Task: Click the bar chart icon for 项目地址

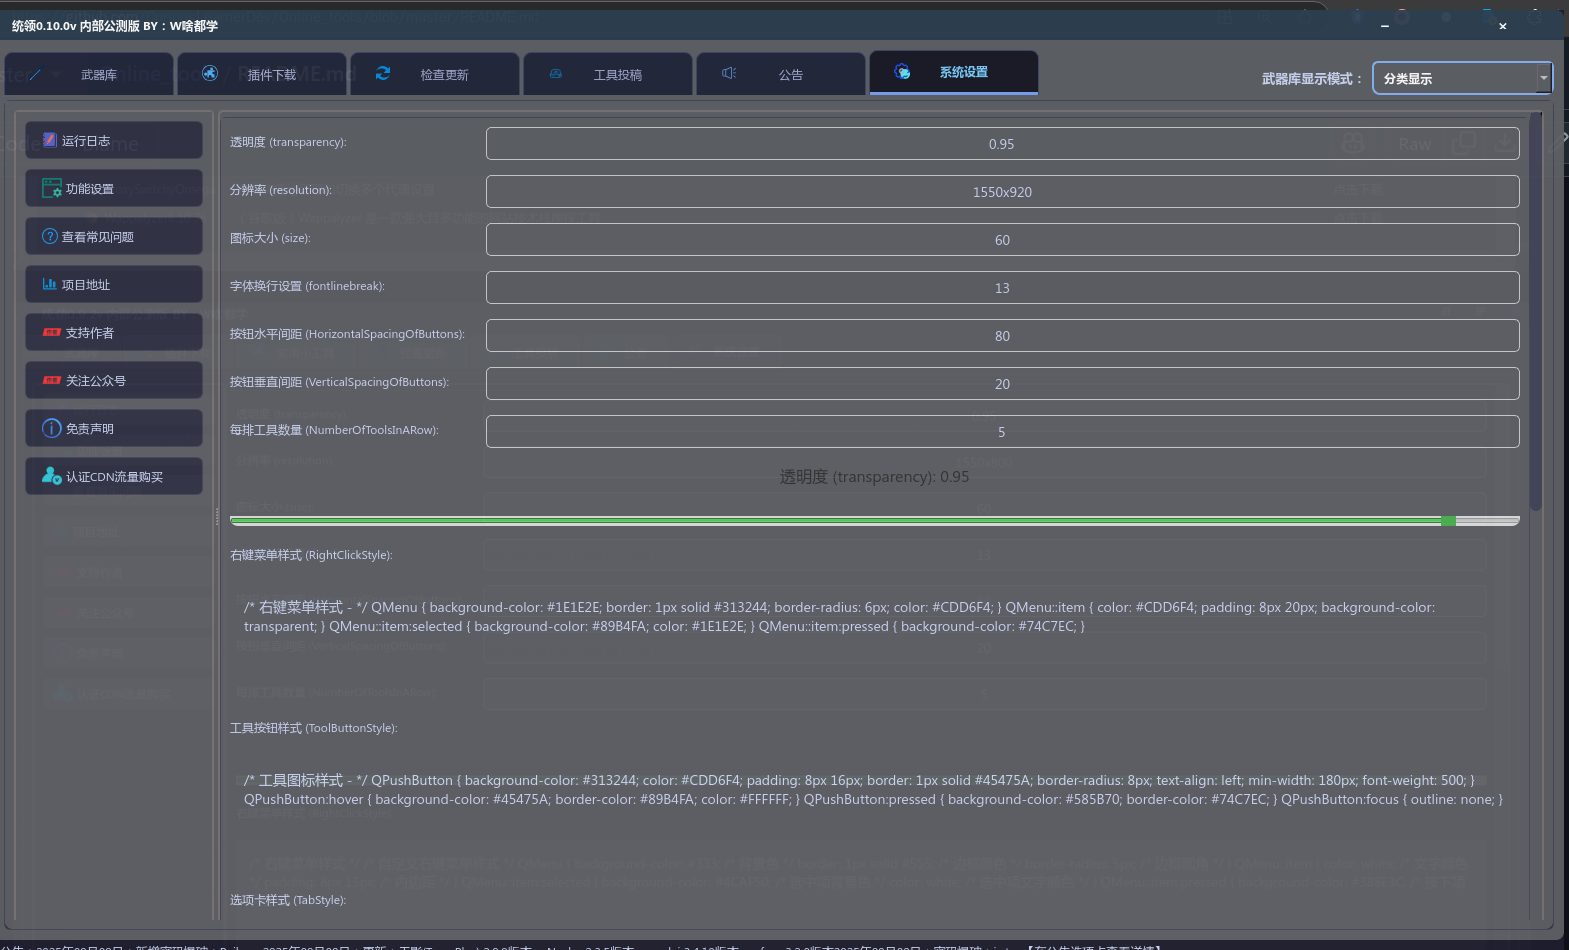Action: tap(49, 284)
